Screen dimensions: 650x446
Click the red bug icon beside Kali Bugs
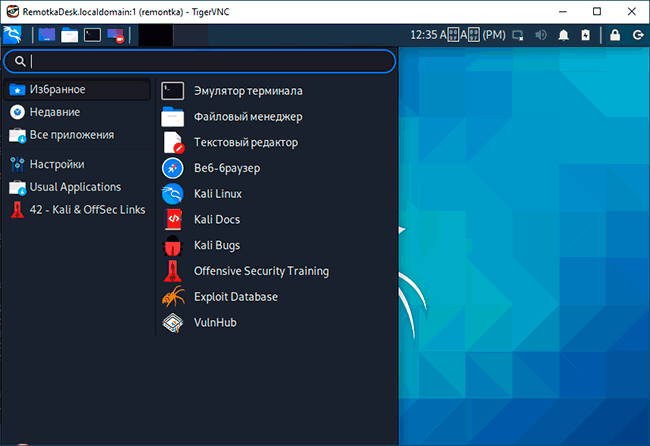(172, 246)
